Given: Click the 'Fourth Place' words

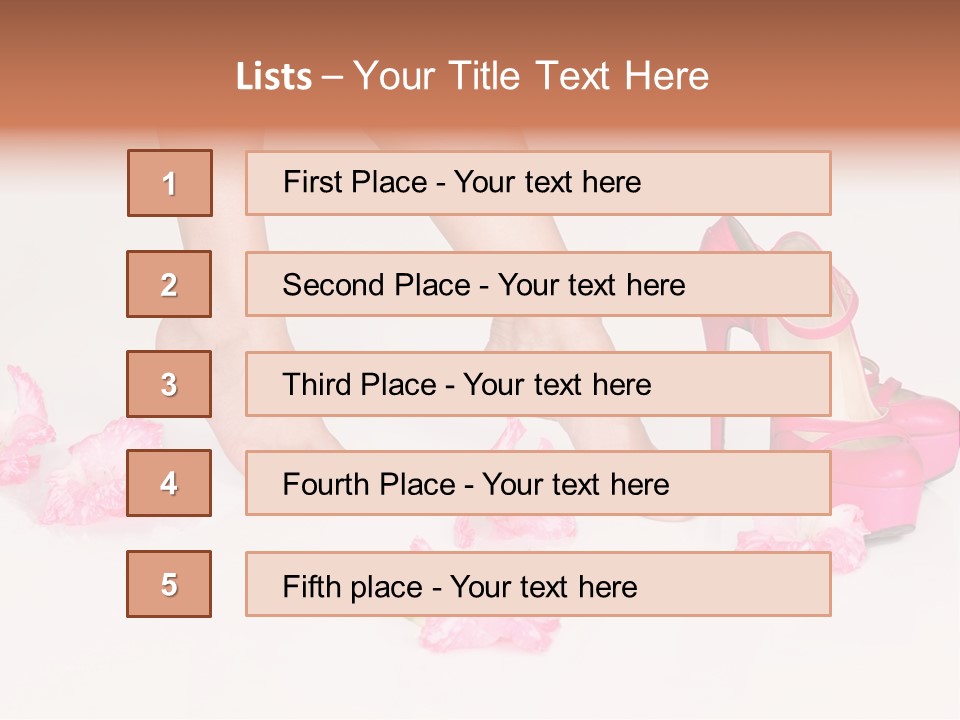Looking at the screenshot, I should click(369, 484).
